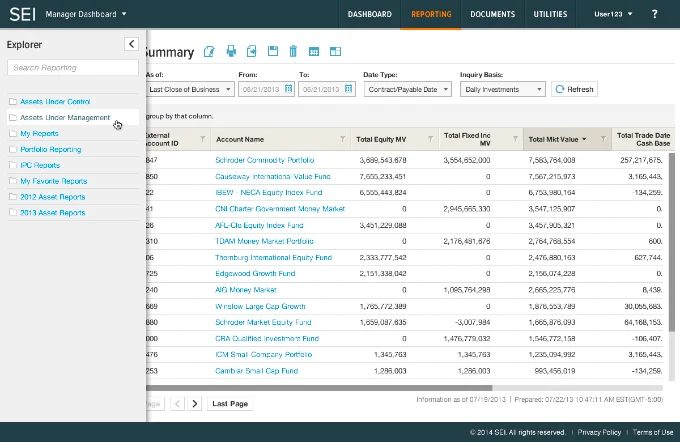The image size is (680, 442).
Task: Open the User123 account menu
Action: [x=613, y=14]
